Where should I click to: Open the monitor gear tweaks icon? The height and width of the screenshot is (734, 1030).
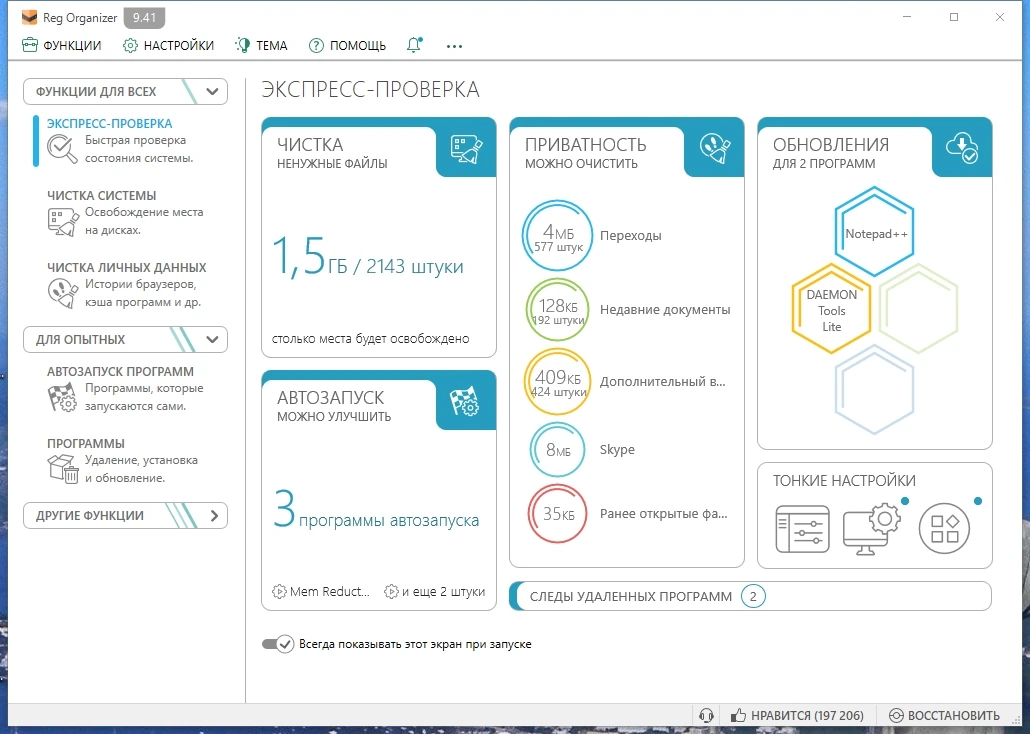coord(872,528)
